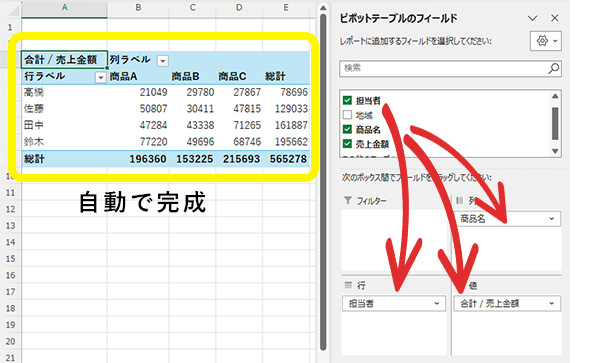Select the total cell 196360
This screenshot has height=363, width=603.
(x=138, y=159)
